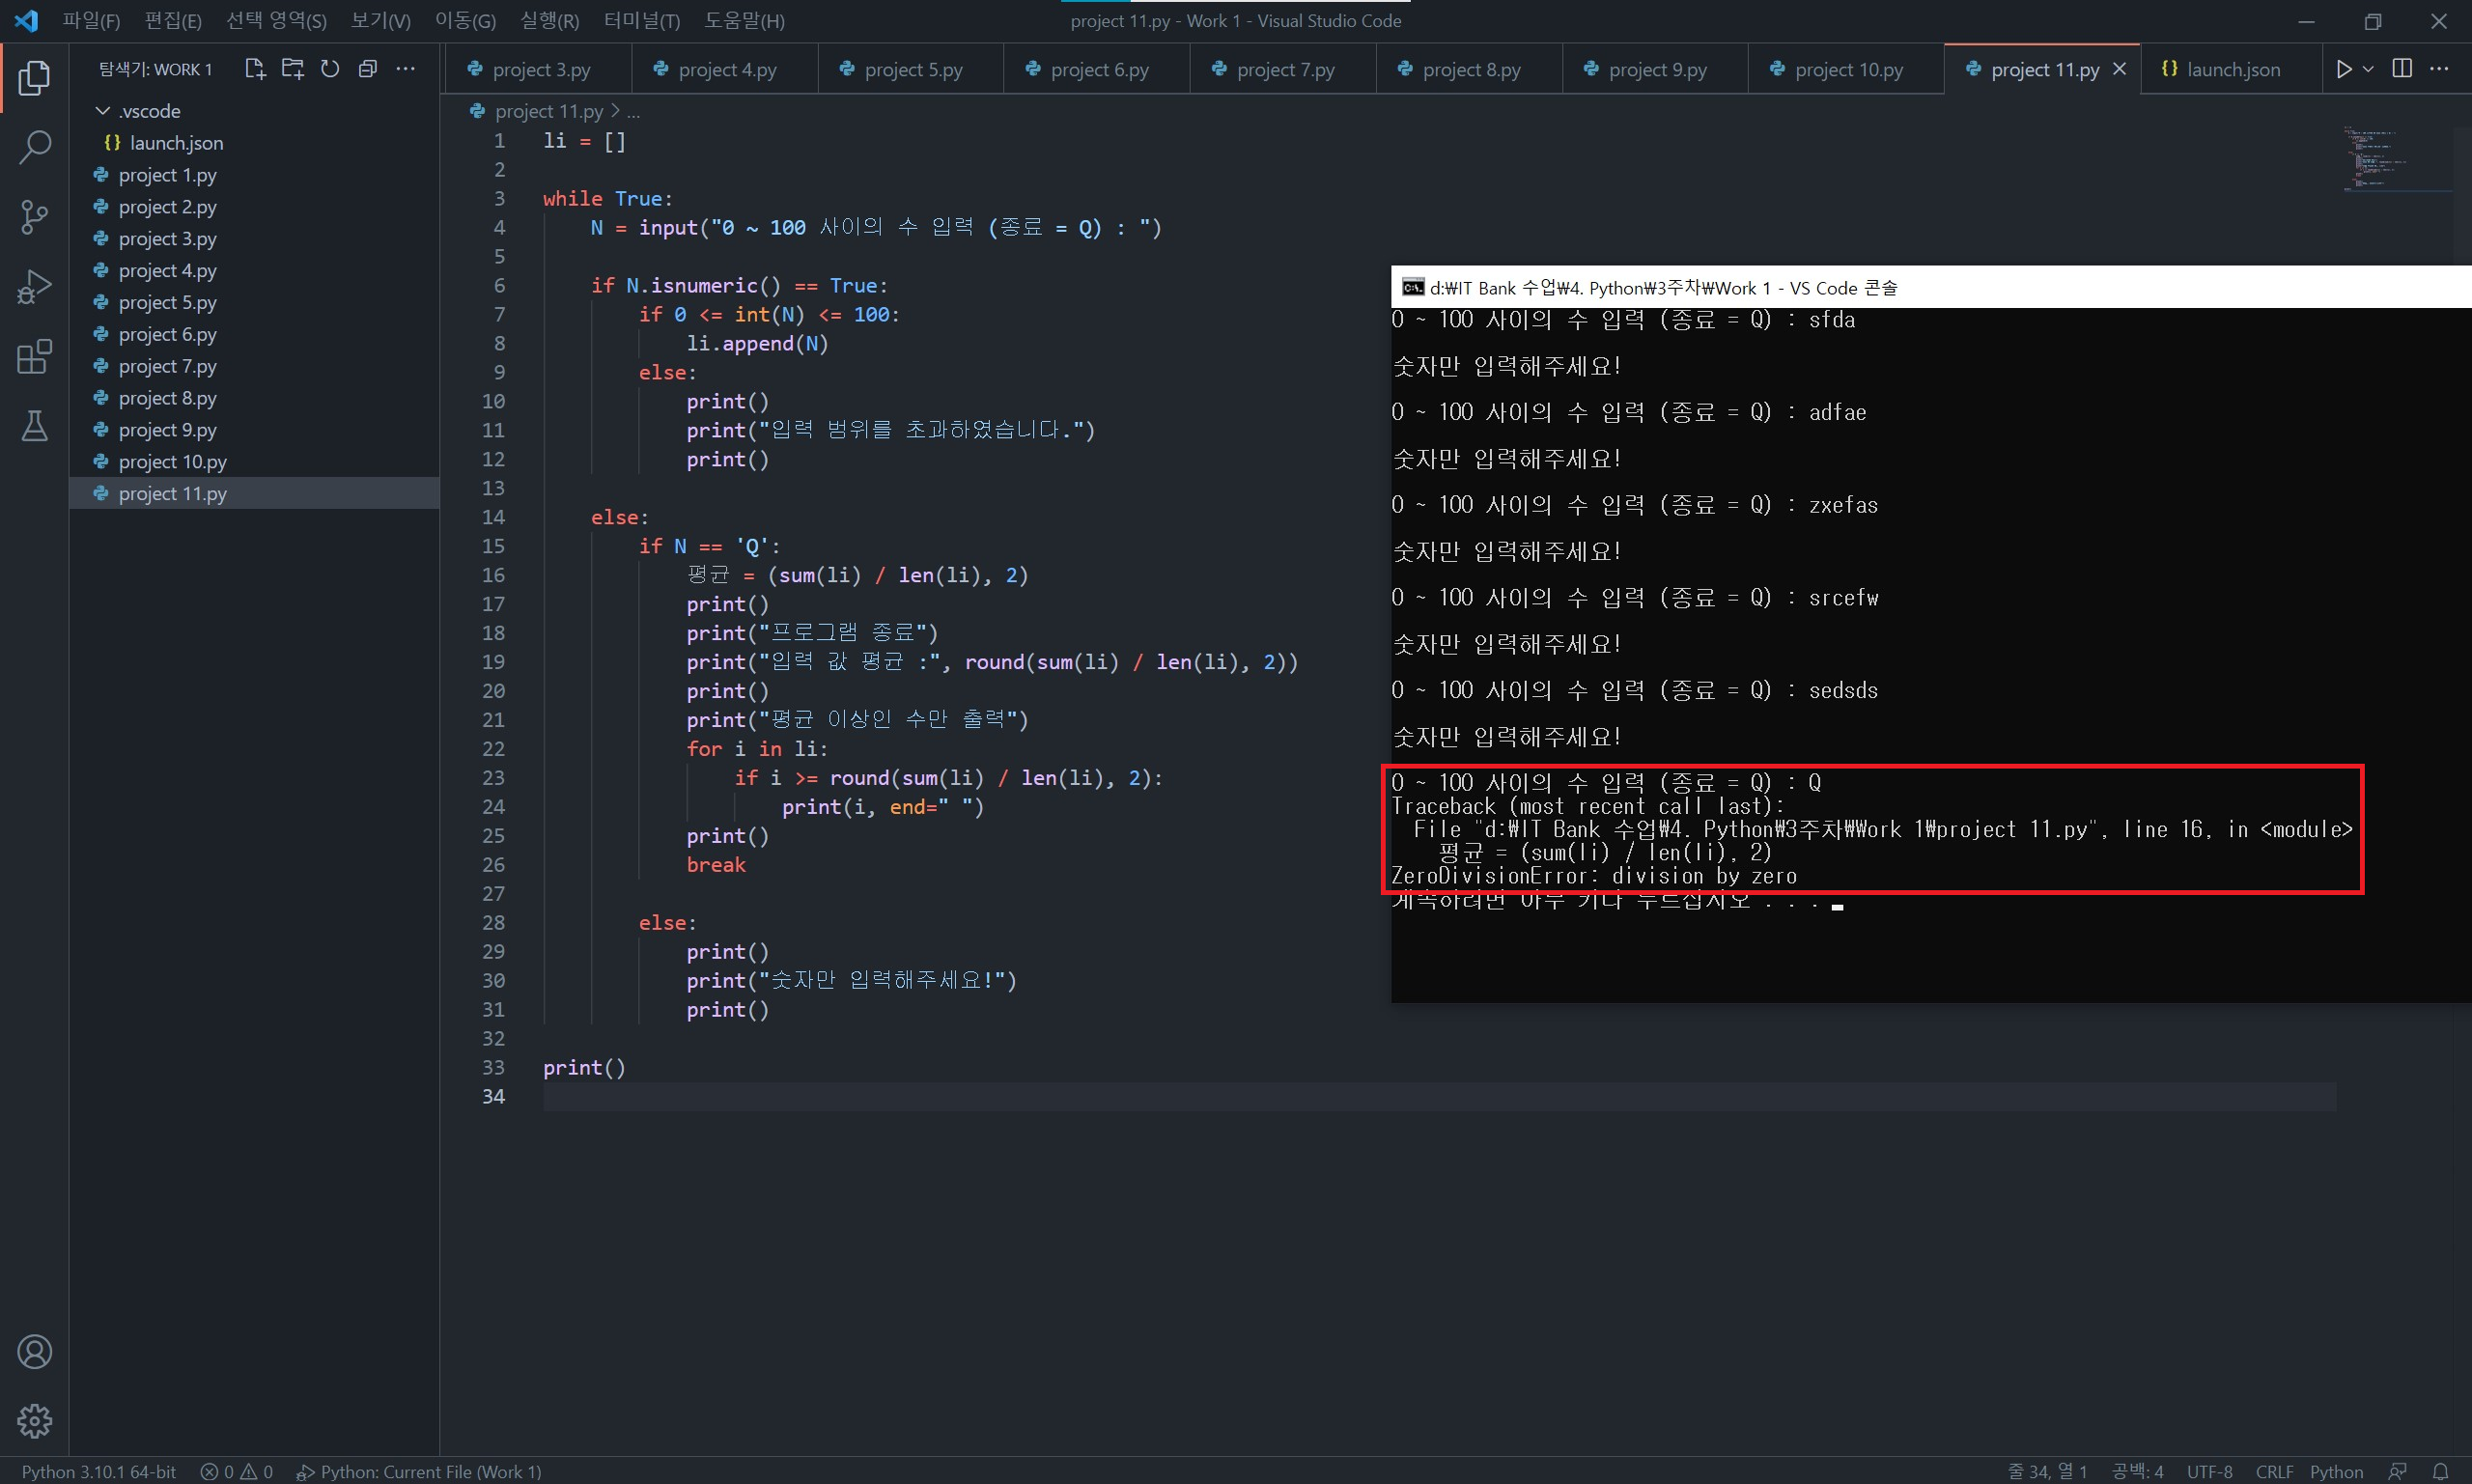Open the 터미널(T) menu
The height and width of the screenshot is (1484, 2472).
(x=641, y=21)
